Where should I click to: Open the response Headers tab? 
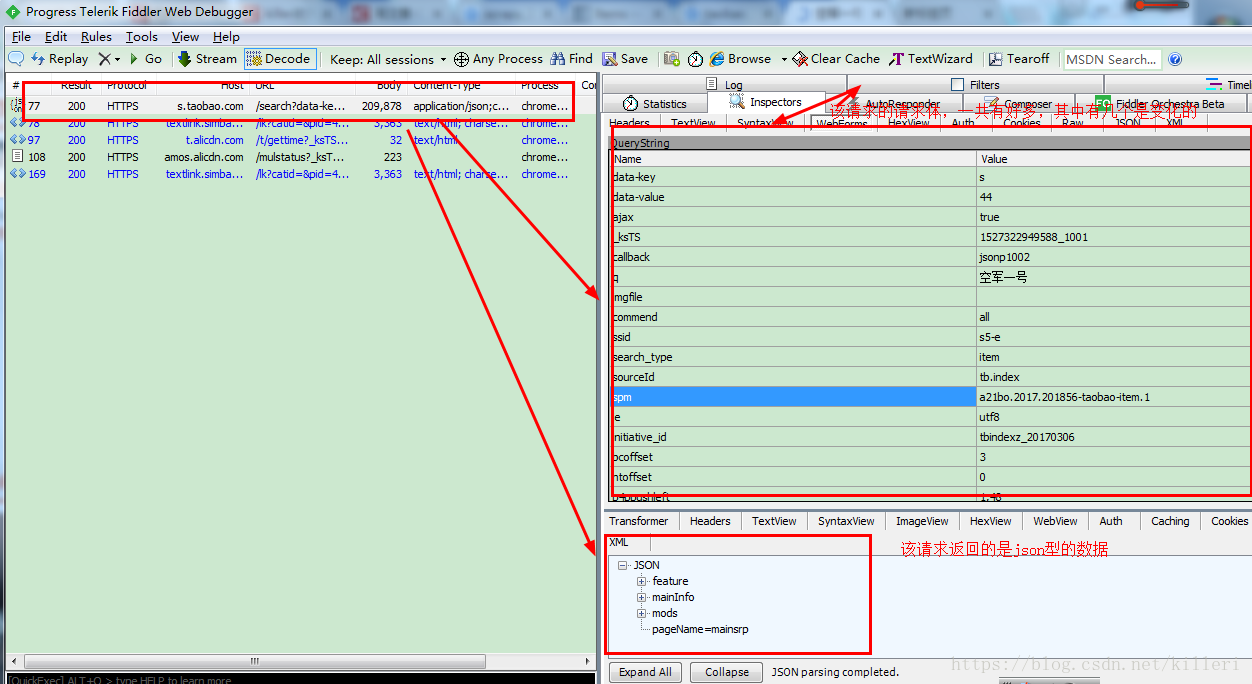tap(710, 521)
